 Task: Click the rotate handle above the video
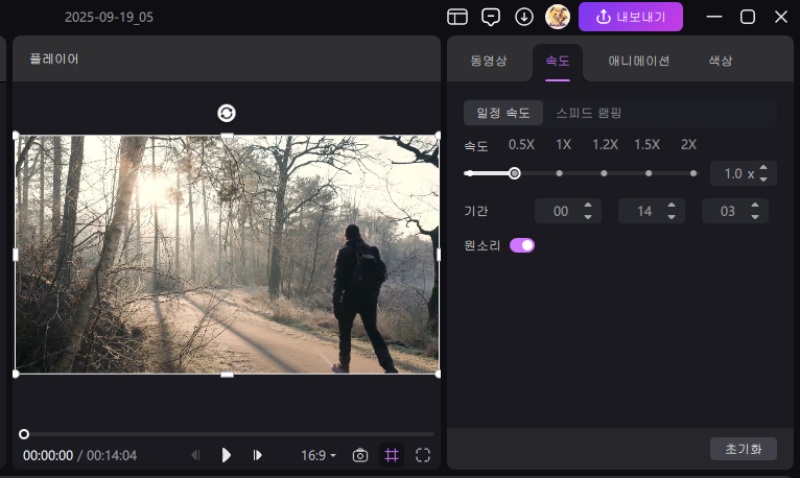pyautogui.click(x=227, y=113)
